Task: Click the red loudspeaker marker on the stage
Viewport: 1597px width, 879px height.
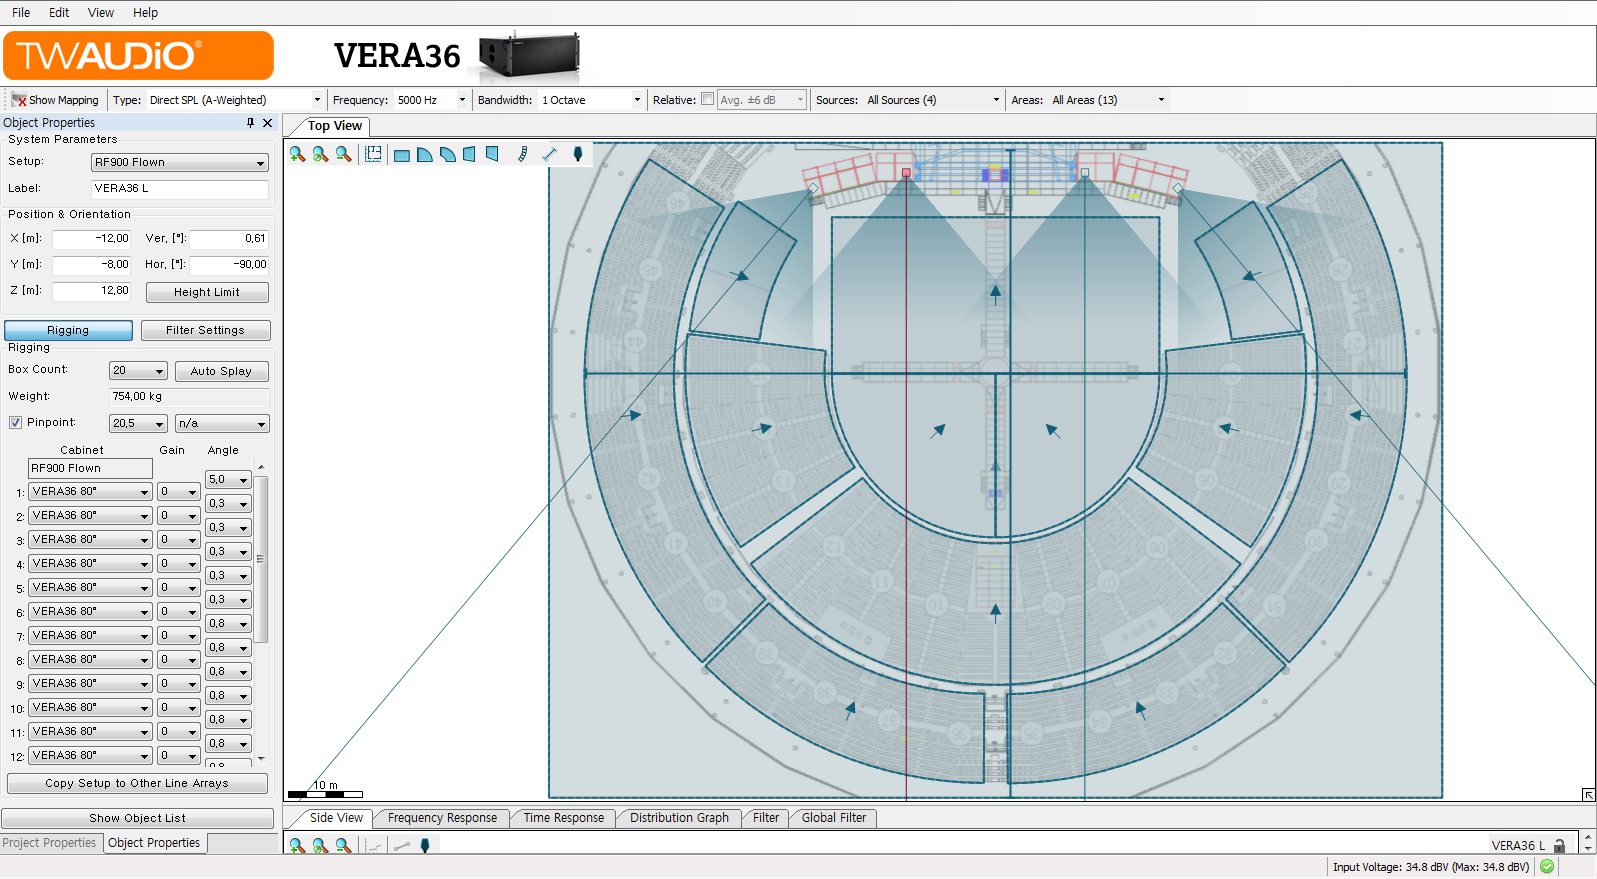Action: point(906,173)
